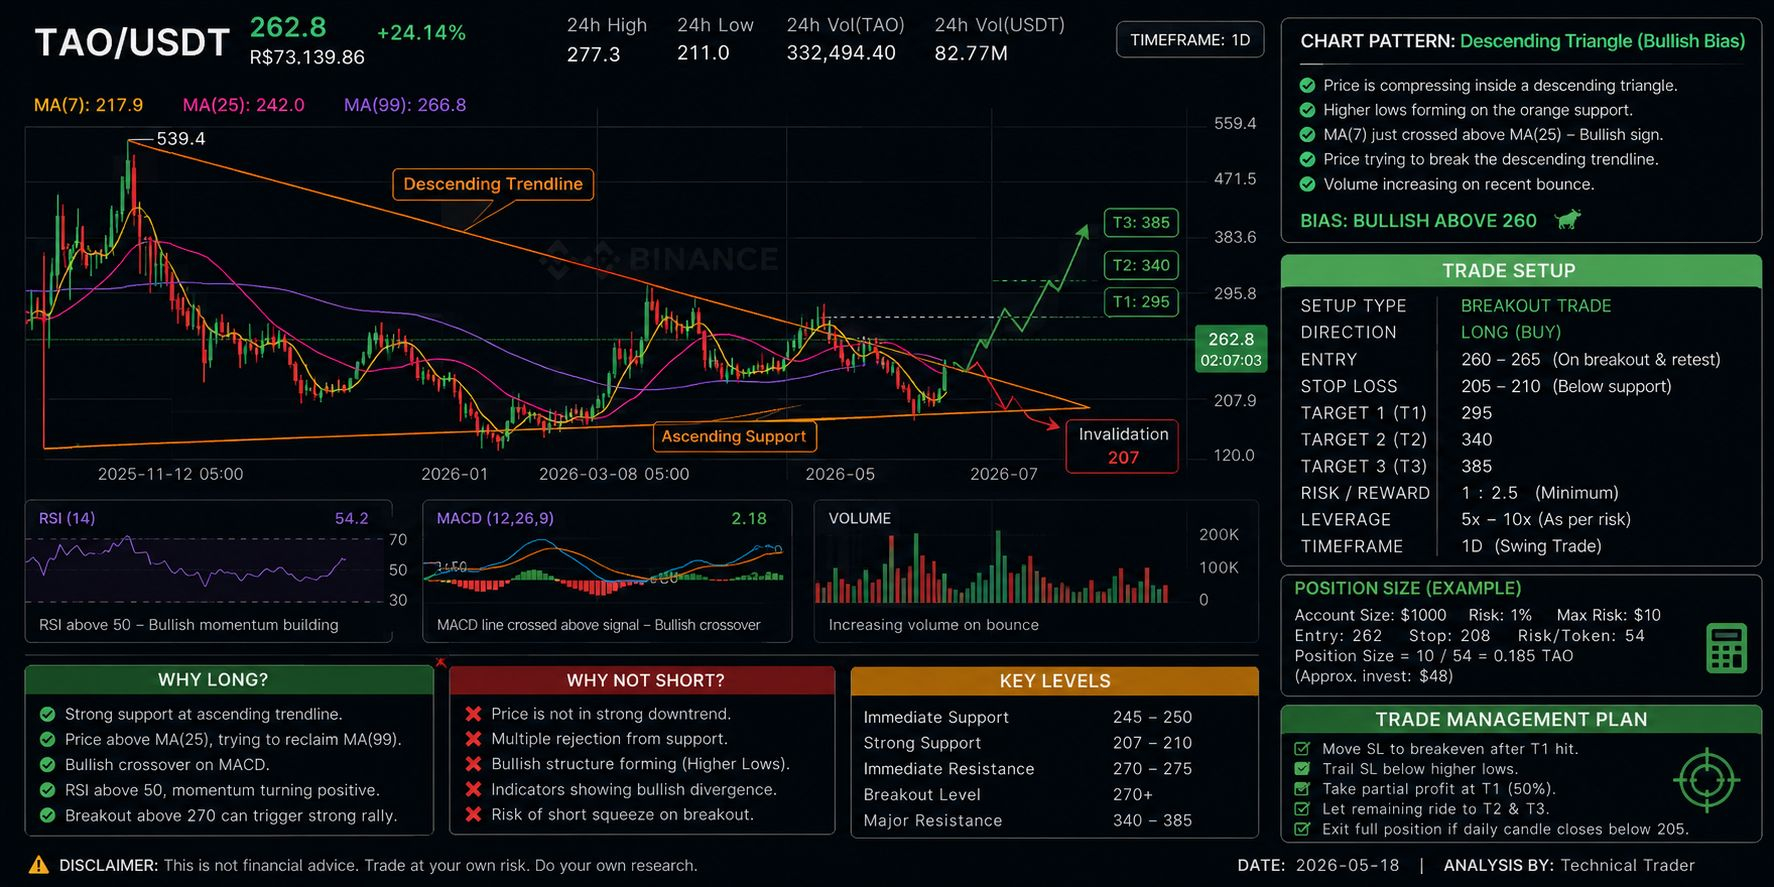Click the T1: 295 target tag on the chart
The height and width of the screenshot is (887, 1774).
pyautogui.click(x=1141, y=302)
